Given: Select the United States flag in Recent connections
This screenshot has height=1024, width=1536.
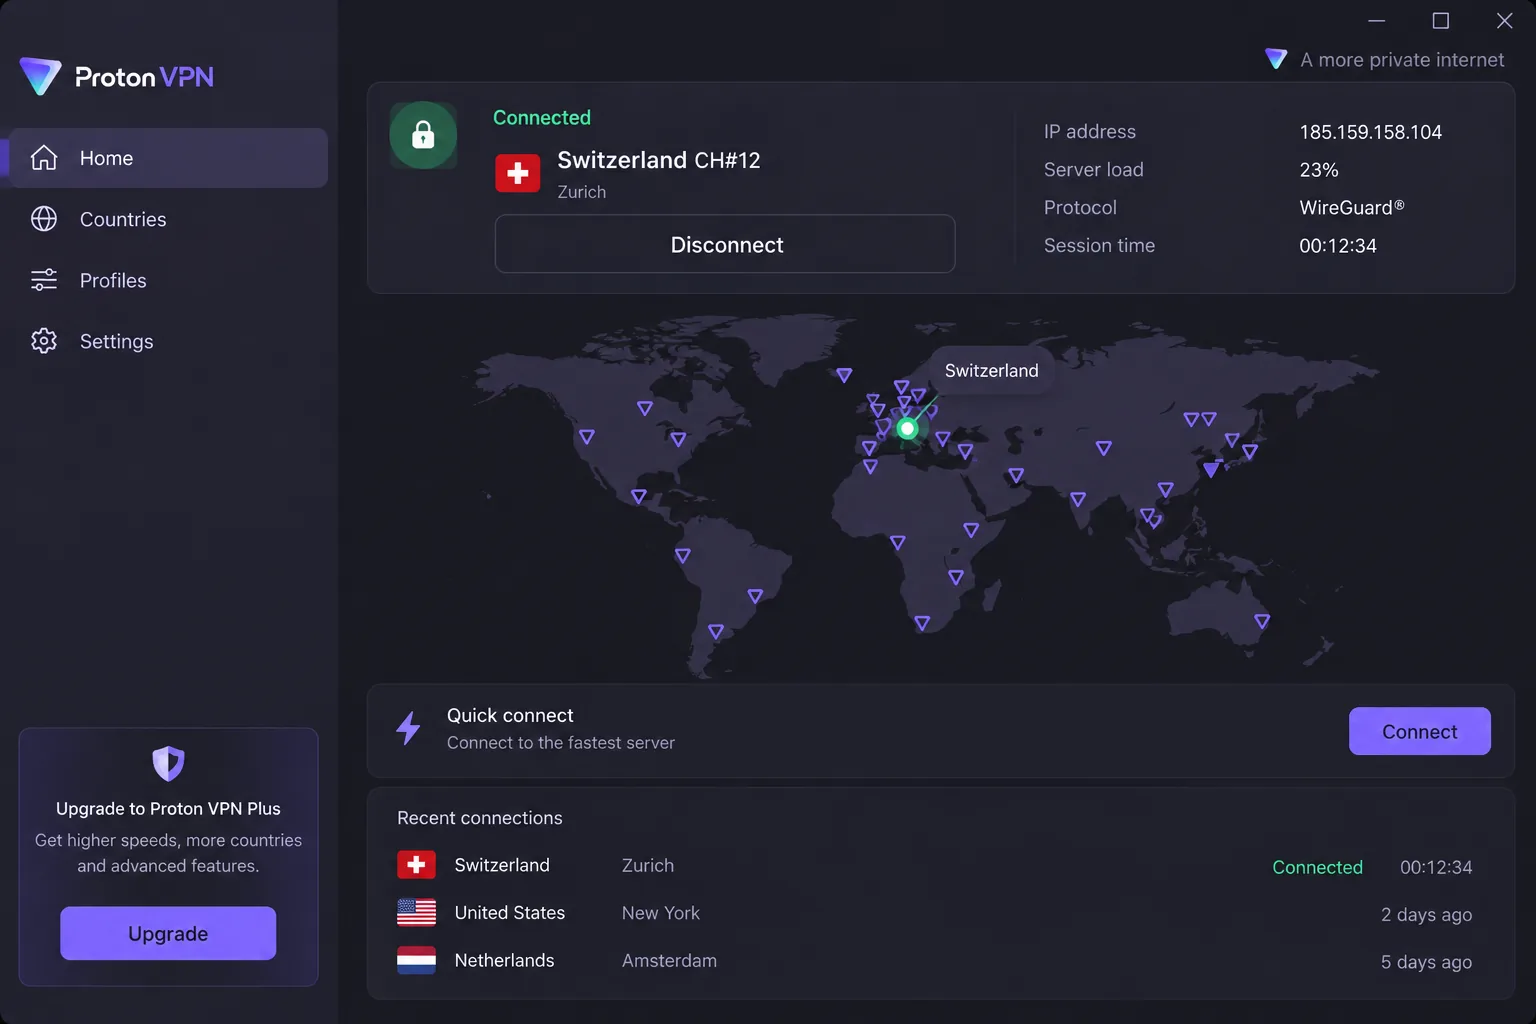Looking at the screenshot, I should [x=416, y=912].
